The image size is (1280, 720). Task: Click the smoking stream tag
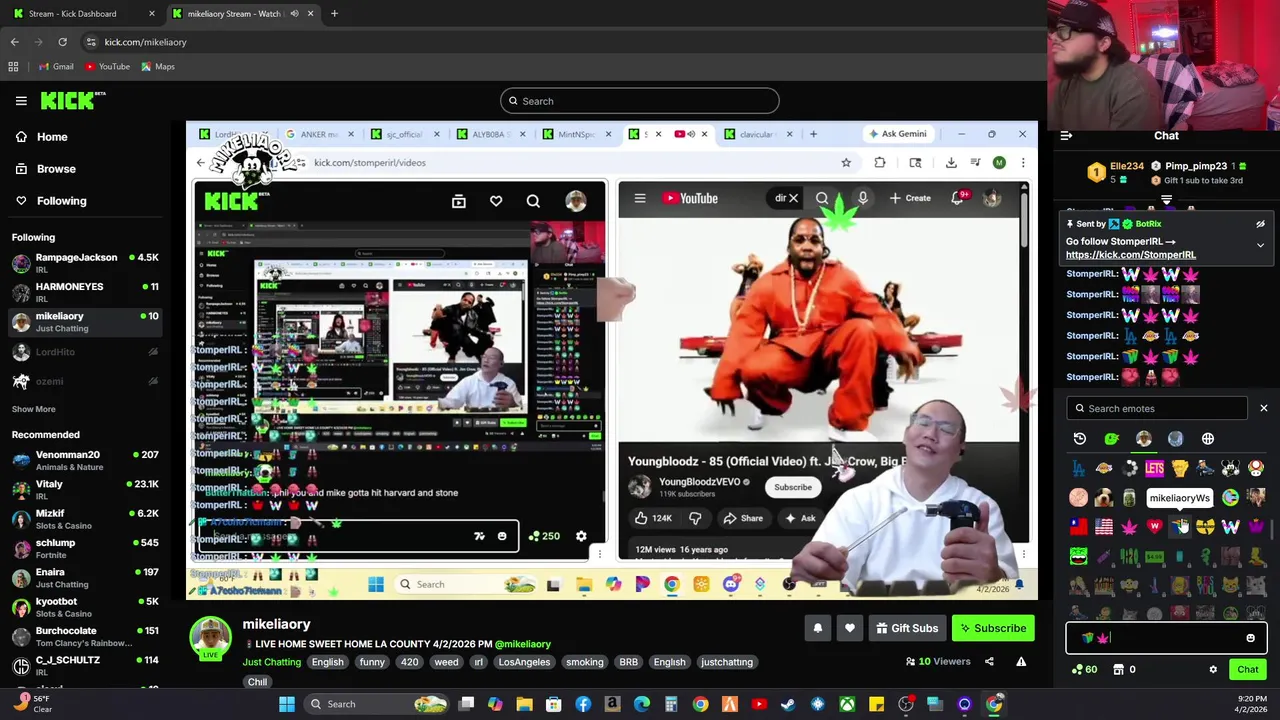coord(585,662)
